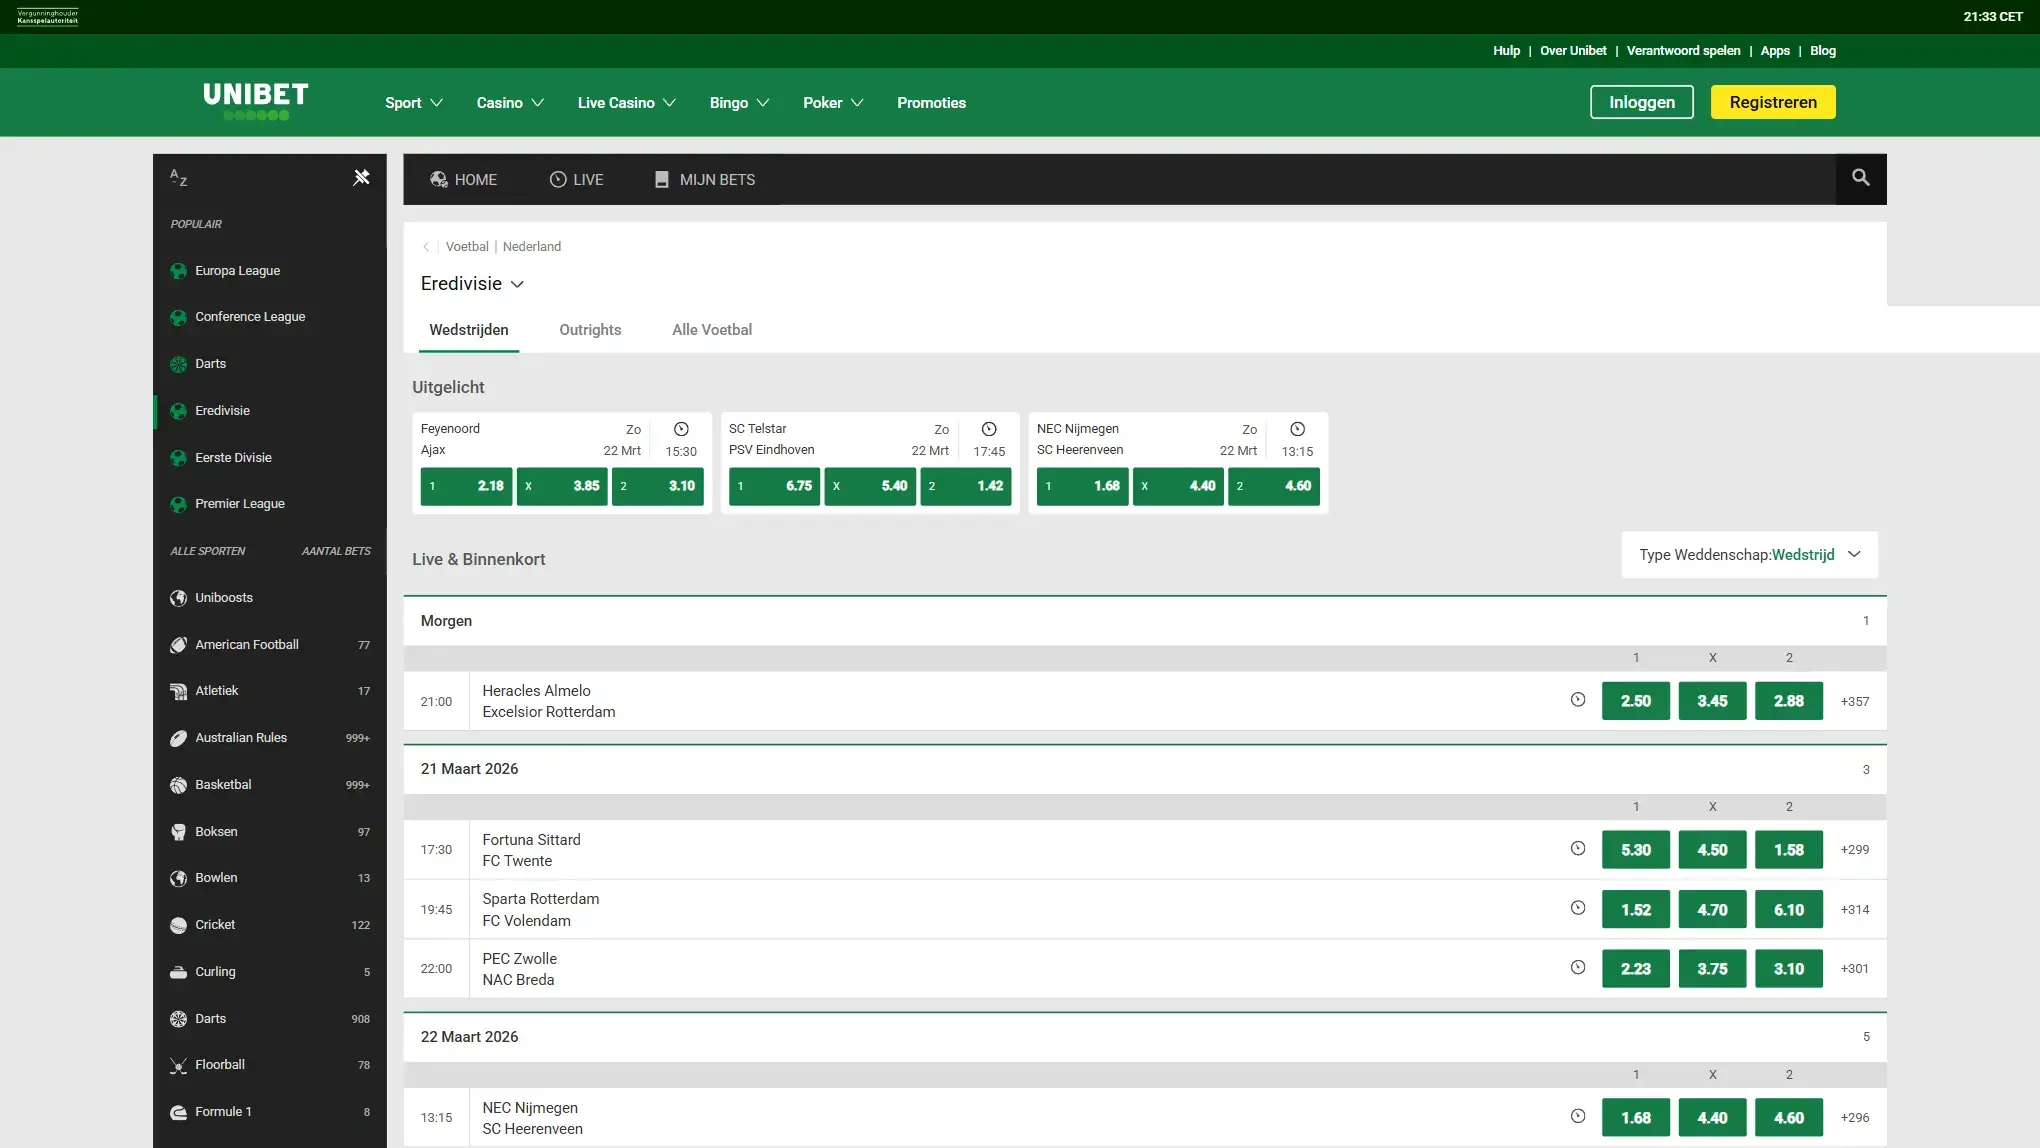Expand the Bingo menu
Screen dimensions: 2040x1148
click(x=739, y=103)
